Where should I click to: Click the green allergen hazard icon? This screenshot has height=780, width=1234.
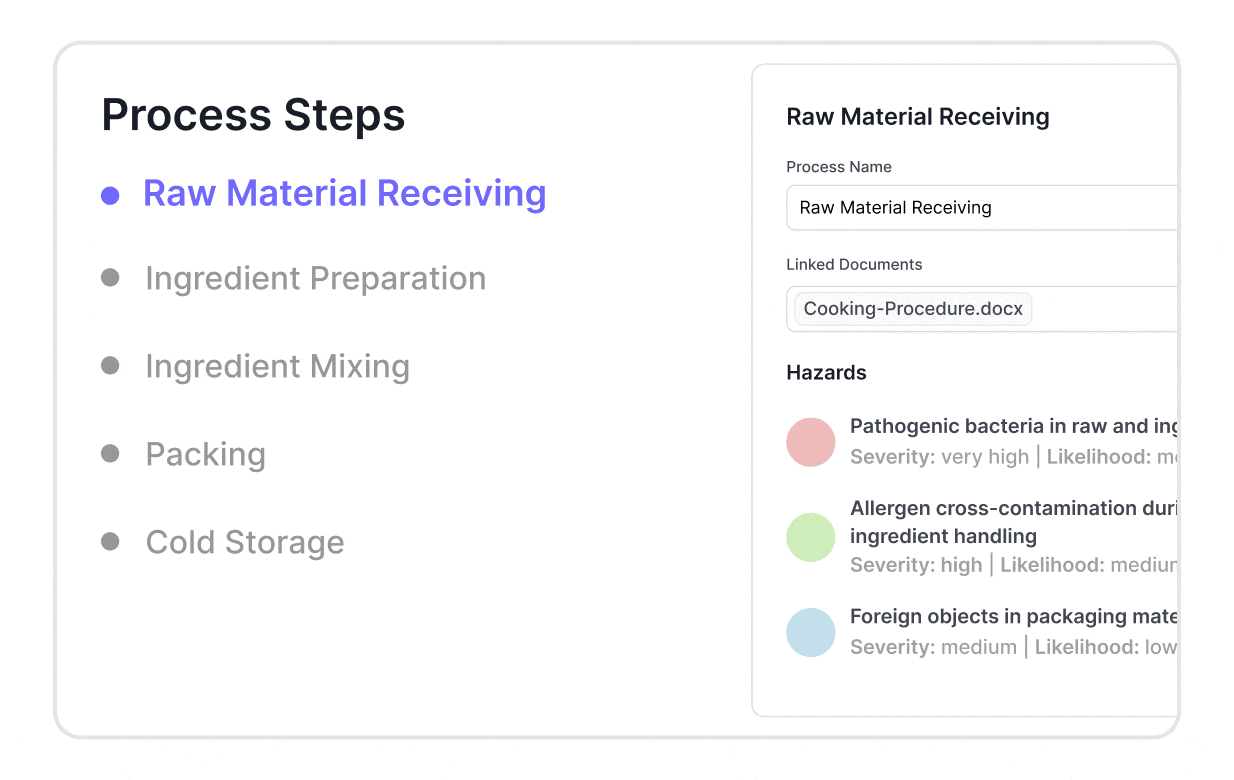pos(810,537)
